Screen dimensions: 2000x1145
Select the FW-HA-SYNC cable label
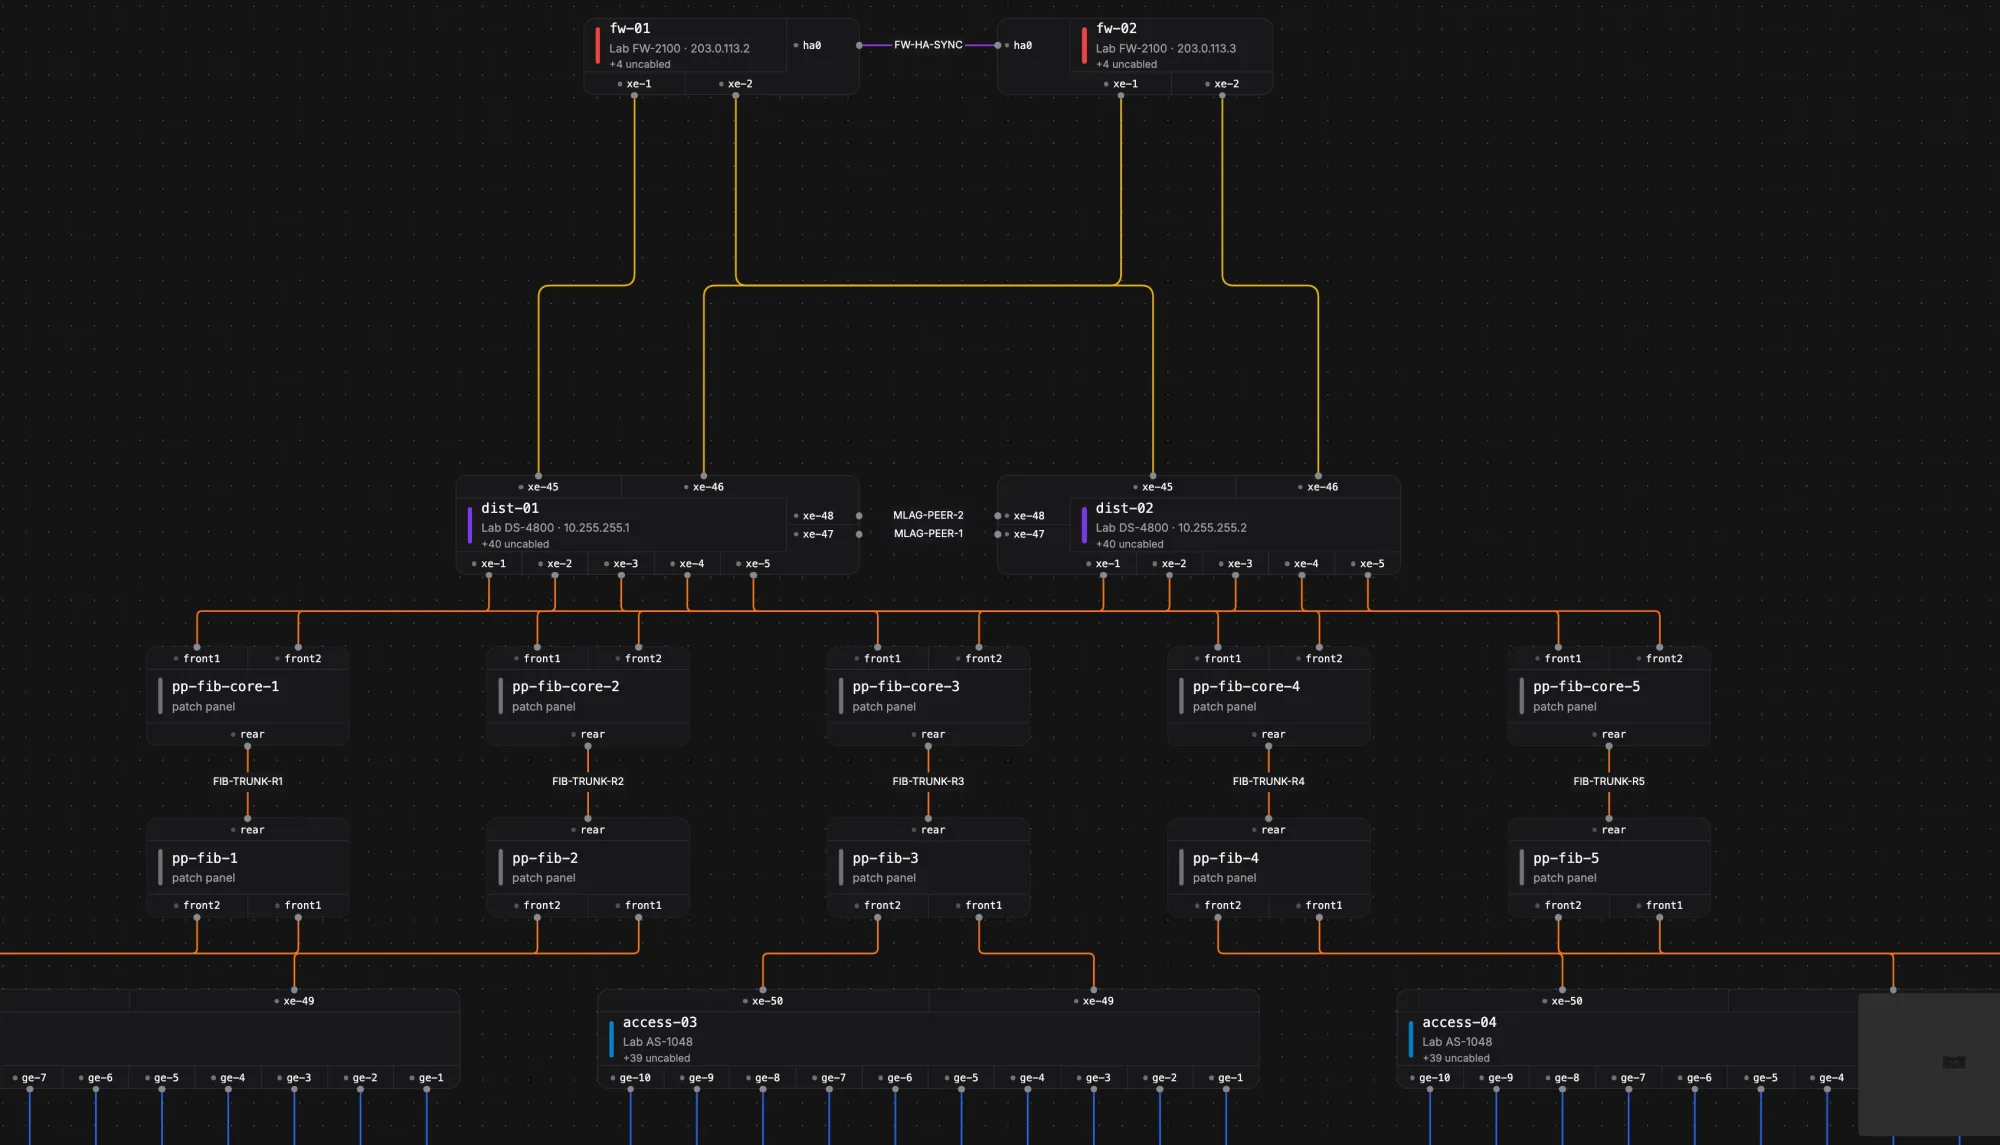pyautogui.click(x=928, y=45)
